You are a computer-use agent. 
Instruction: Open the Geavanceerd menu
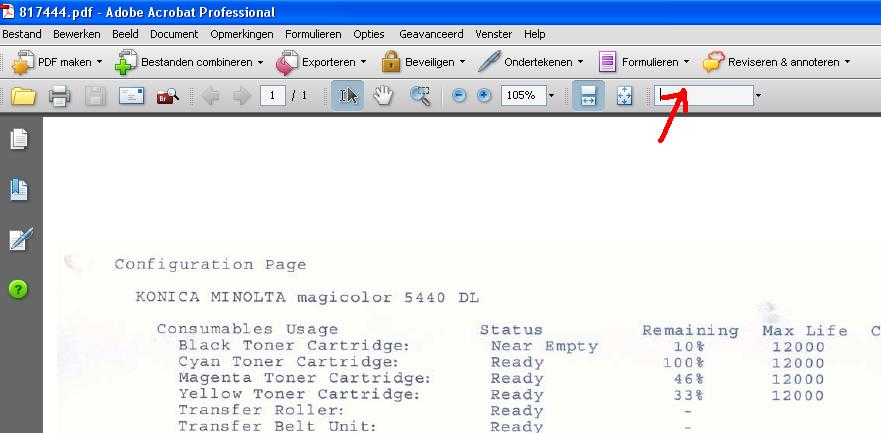pyautogui.click(x=432, y=34)
